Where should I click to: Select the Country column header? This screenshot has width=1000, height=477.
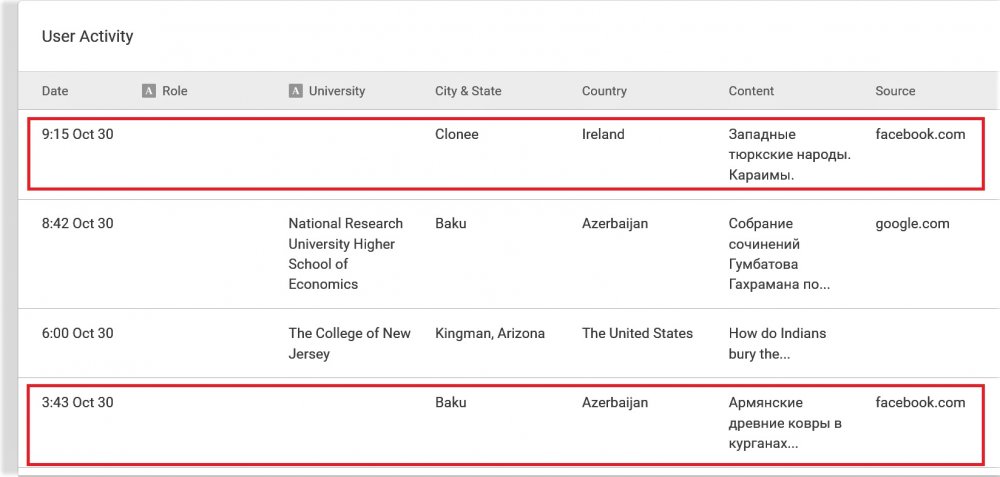click(x=604, y=91)
